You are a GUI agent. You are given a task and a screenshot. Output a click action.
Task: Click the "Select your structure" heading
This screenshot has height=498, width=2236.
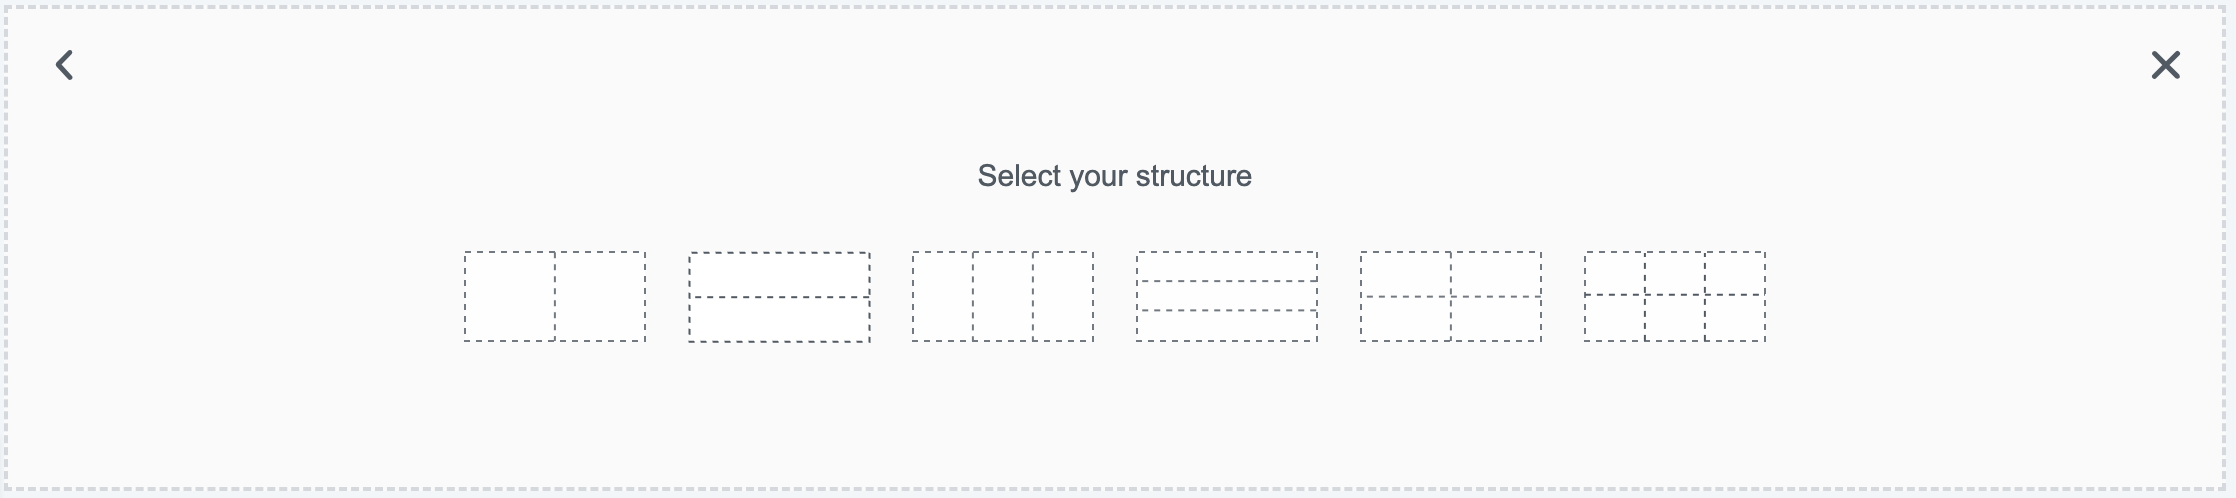(x=1114, y=176)
